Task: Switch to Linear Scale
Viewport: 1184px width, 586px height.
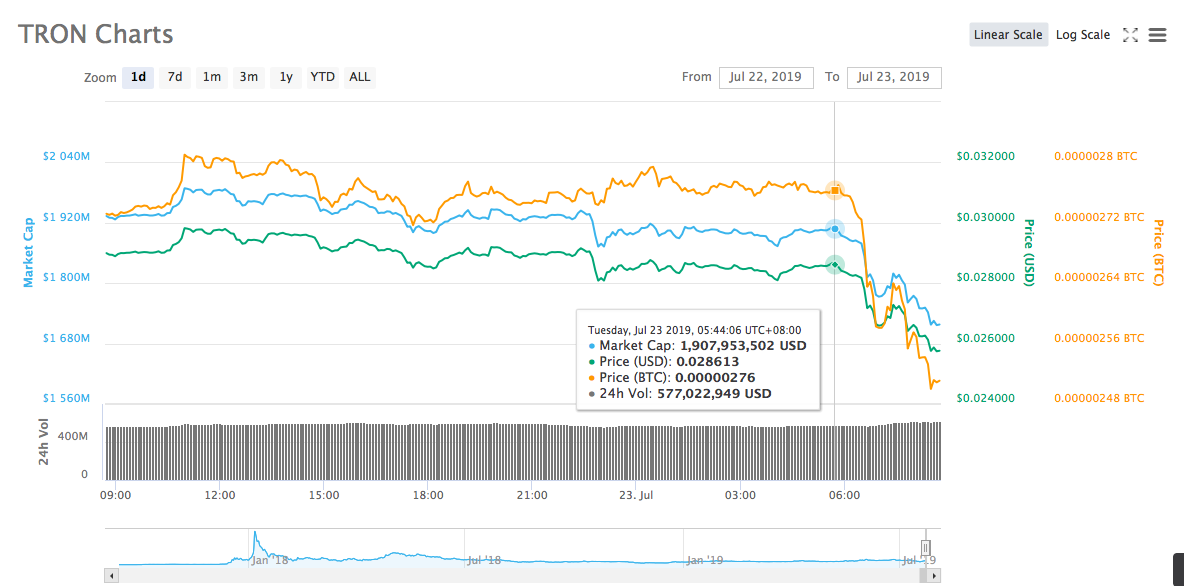Action: point(1008,35)
